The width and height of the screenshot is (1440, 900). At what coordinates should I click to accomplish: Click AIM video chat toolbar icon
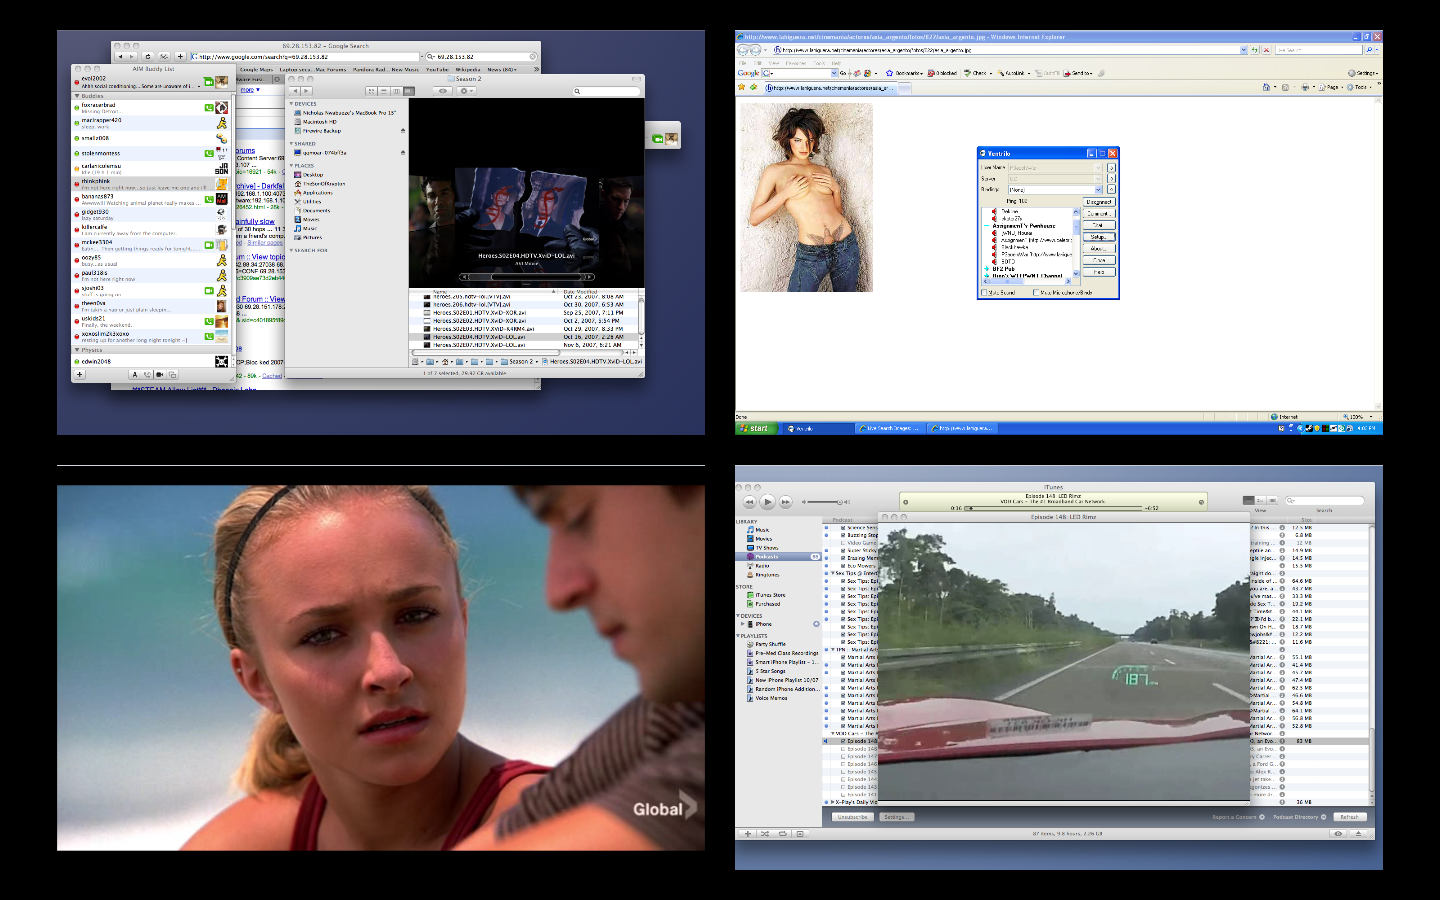tap(159, 375)
